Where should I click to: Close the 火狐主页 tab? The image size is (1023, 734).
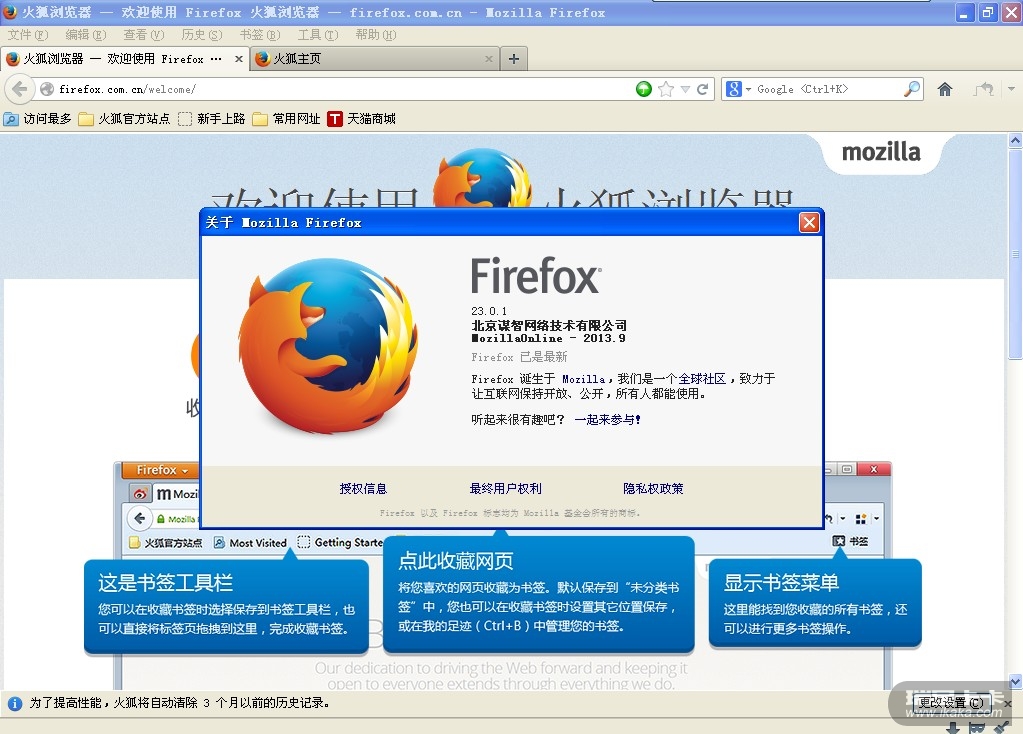489,59
